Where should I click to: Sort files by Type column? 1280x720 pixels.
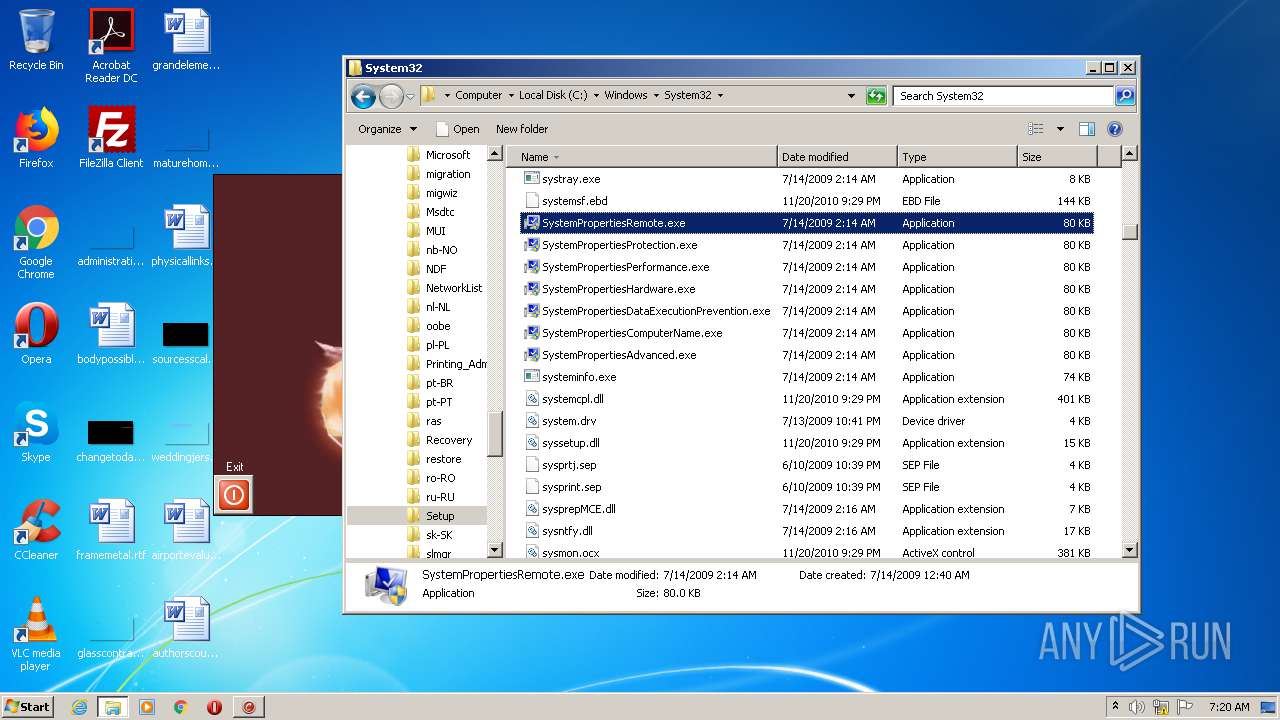point(957,157)
